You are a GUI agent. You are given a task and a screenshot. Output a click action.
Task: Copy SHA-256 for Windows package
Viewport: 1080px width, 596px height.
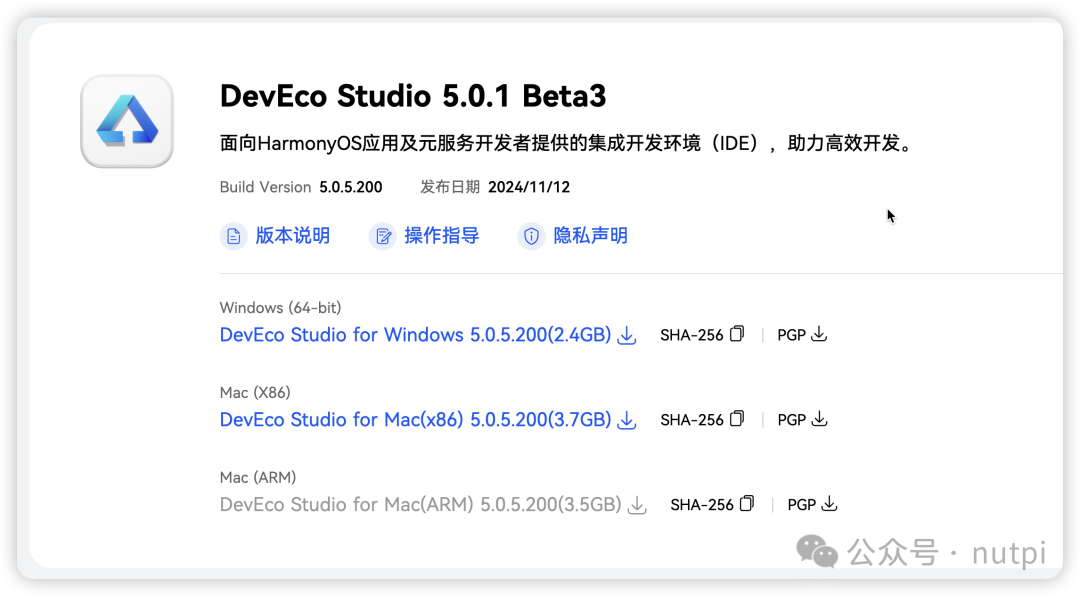click(x=737, y=334)
